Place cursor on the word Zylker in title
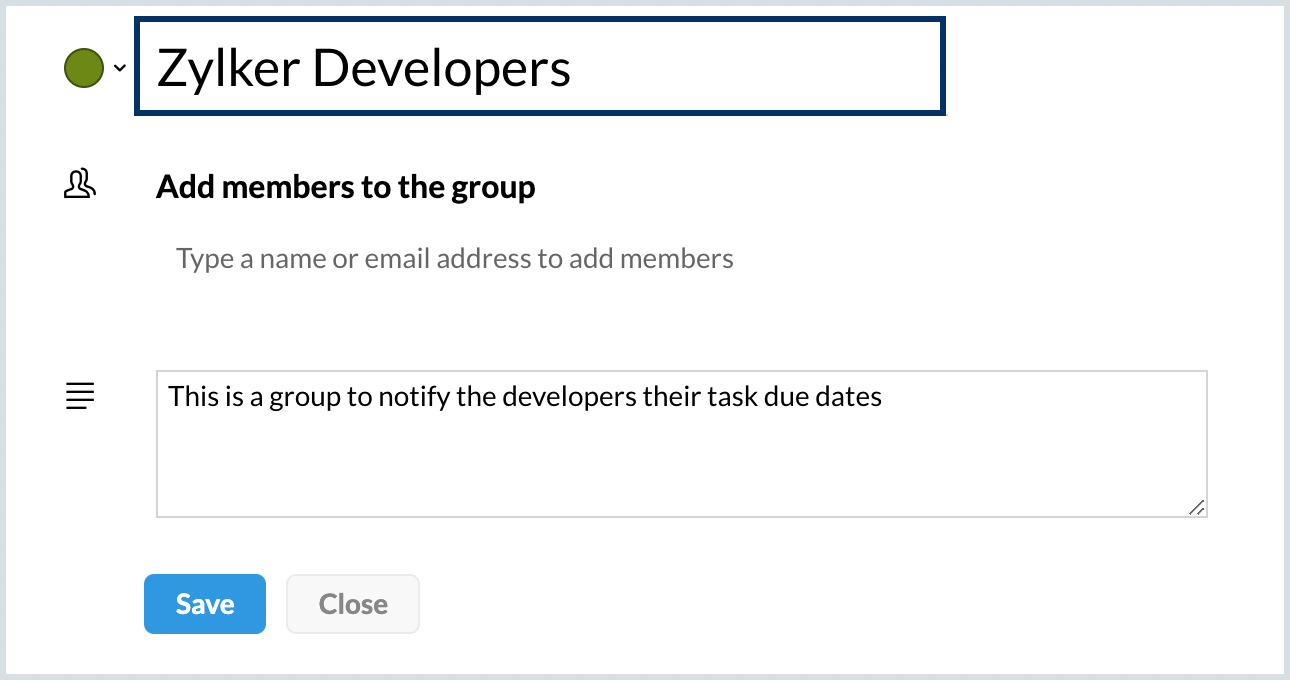The width and height of the screenshot is (1290, 680). [229, 68]
